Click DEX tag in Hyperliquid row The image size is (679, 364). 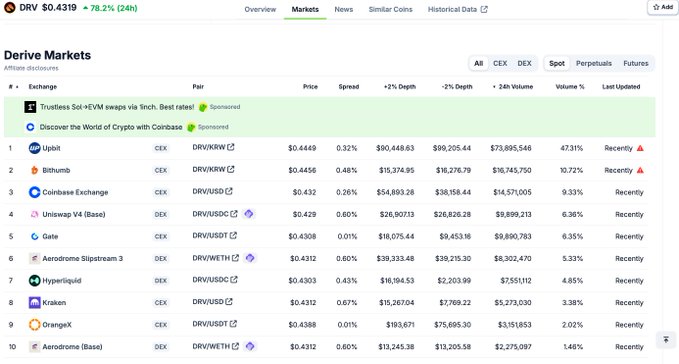pyautogui.click(x=161, y=280)
